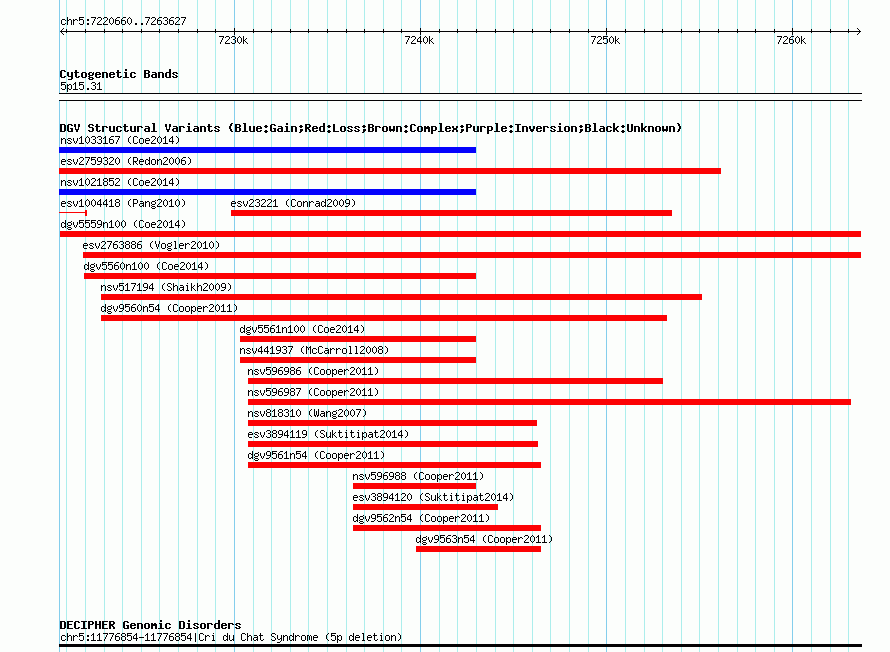
Task: Select the dgv5560n100 (Coe2014) label
Action: (146, 266)
